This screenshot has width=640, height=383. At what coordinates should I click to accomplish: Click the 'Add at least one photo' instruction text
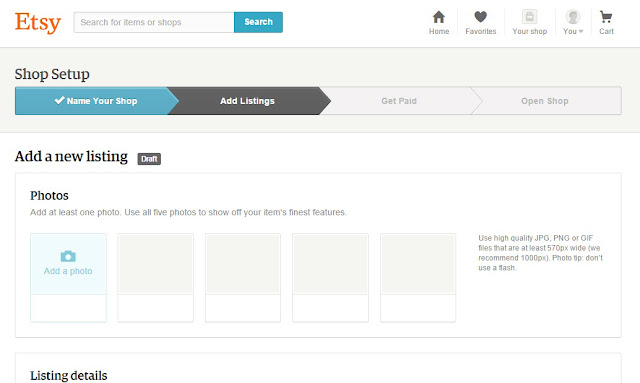[x=188, y=212]
